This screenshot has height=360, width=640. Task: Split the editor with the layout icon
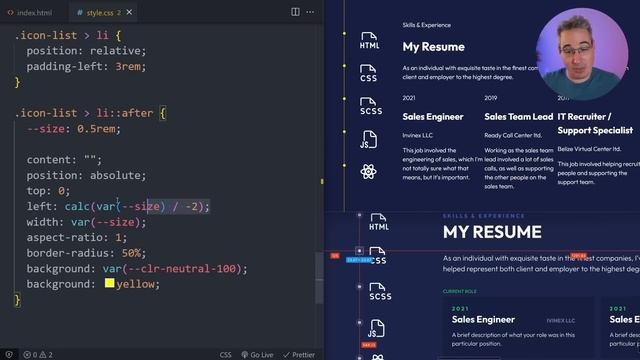pyautogui.click(x=295, y=12)
